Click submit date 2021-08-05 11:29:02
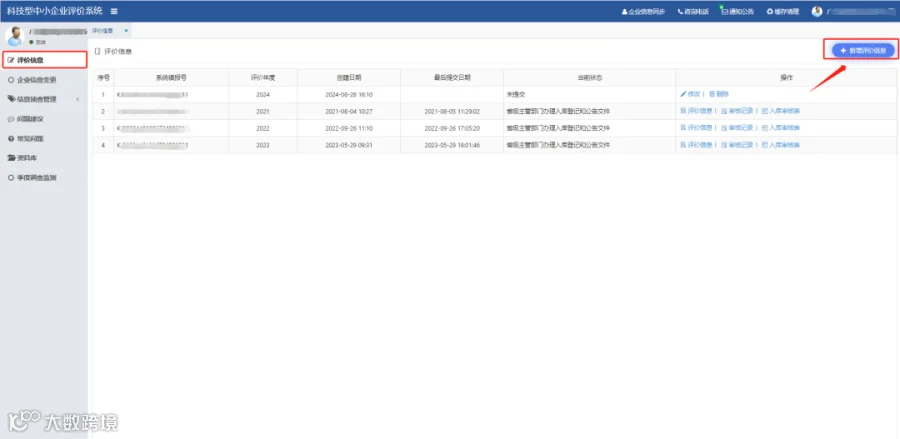The image size is (900, 439). (x=452, y=111)
